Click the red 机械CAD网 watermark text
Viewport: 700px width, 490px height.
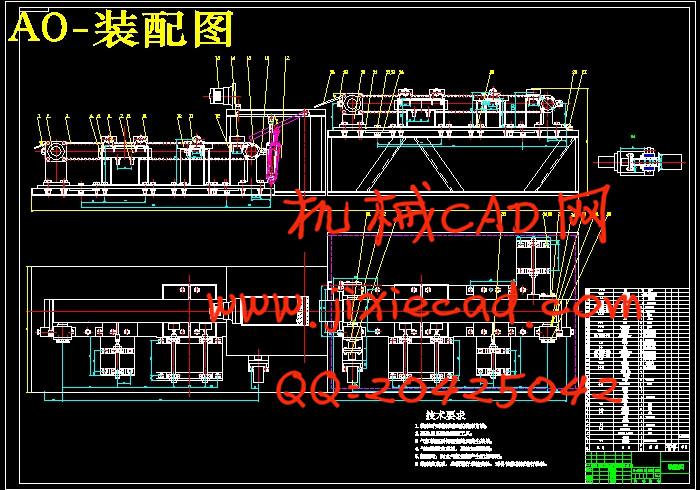[x=448, y=218]
